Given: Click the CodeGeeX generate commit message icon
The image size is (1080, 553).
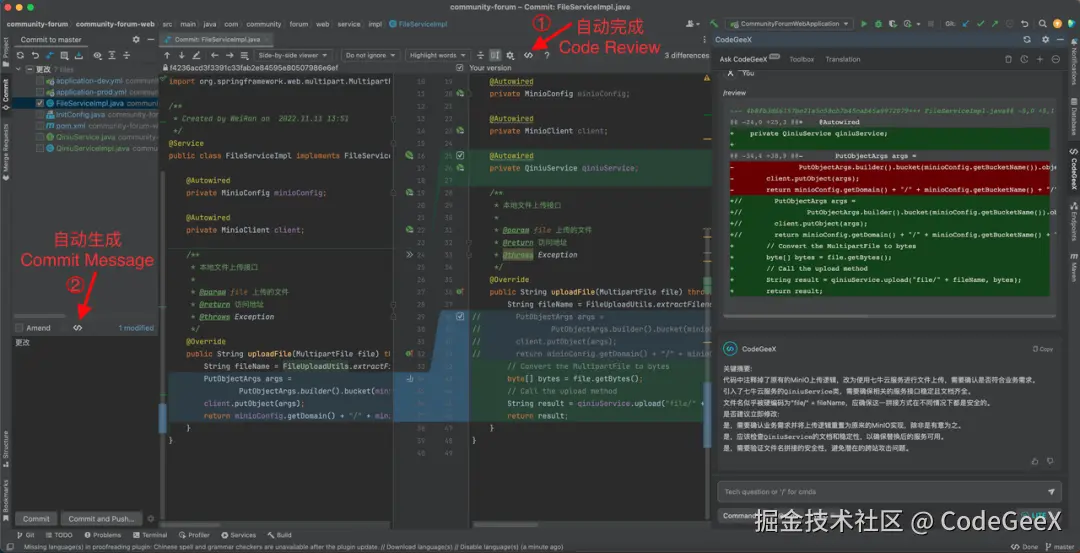Looking at the screenshot, I should [x=77, y=328].
